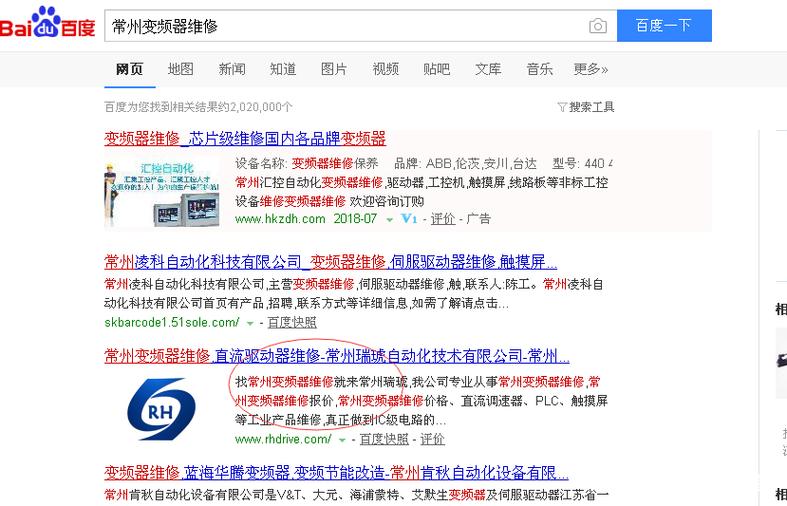Click the Baidu logo

48,23
